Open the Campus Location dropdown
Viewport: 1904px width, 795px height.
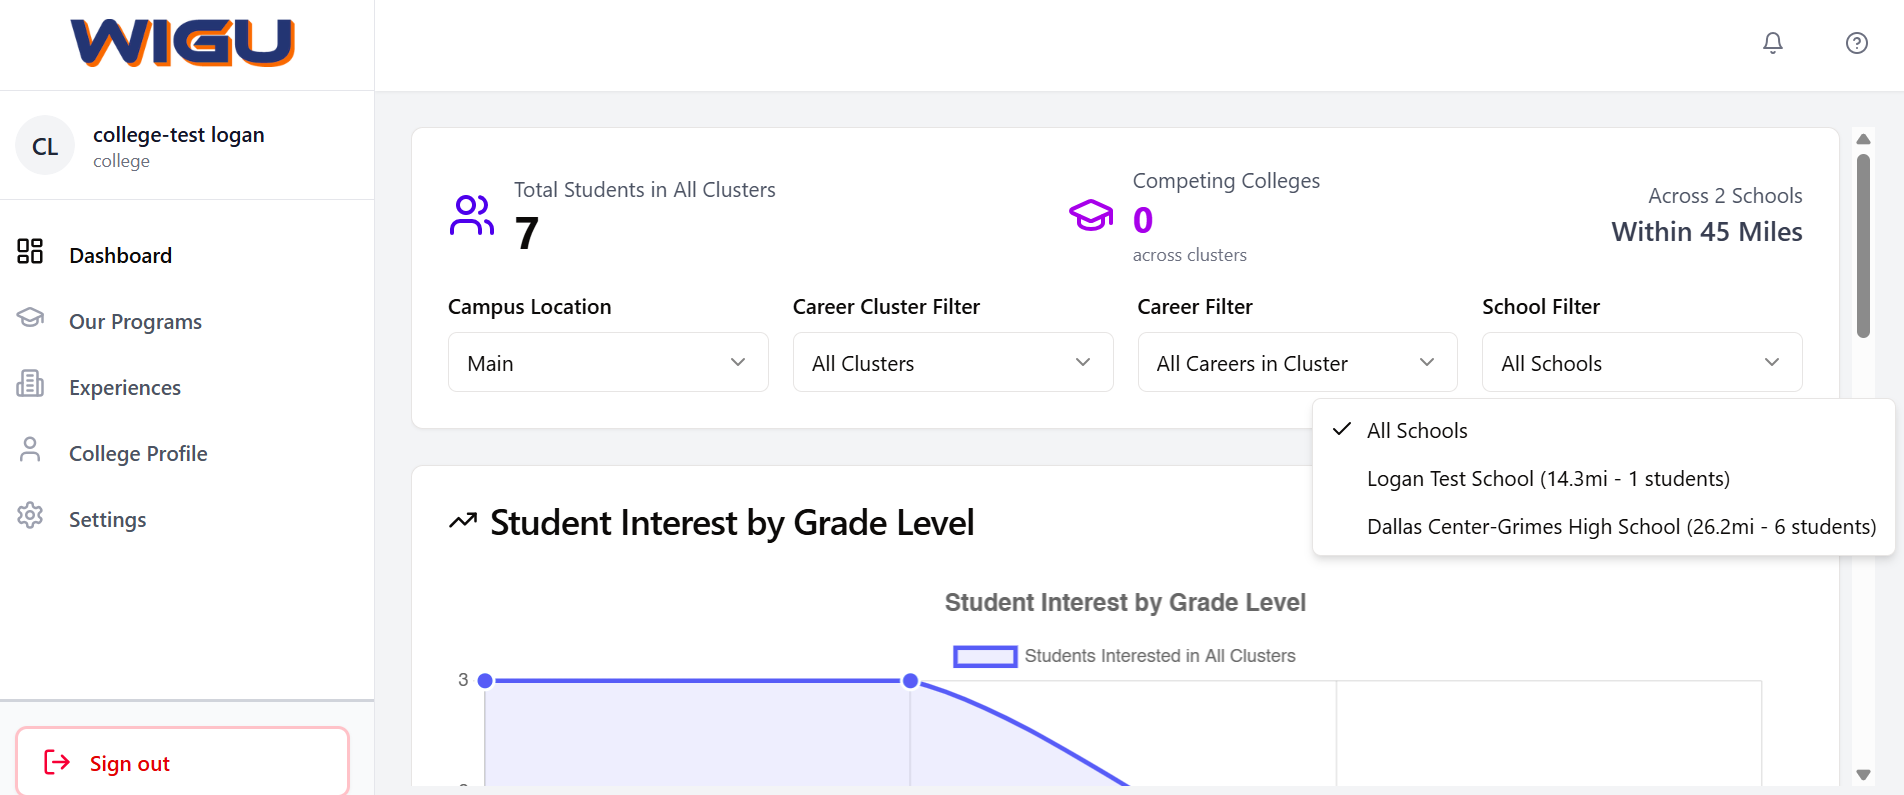[x=608, y=362]
